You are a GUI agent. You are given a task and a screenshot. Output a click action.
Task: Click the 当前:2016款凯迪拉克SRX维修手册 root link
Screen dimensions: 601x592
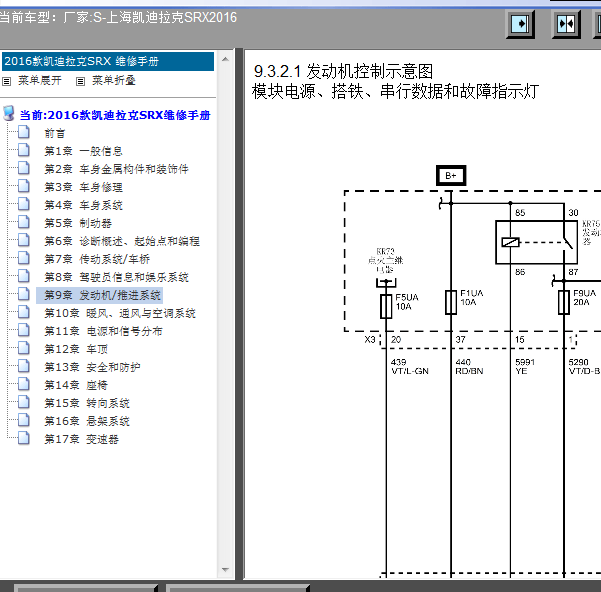[115, 115]
